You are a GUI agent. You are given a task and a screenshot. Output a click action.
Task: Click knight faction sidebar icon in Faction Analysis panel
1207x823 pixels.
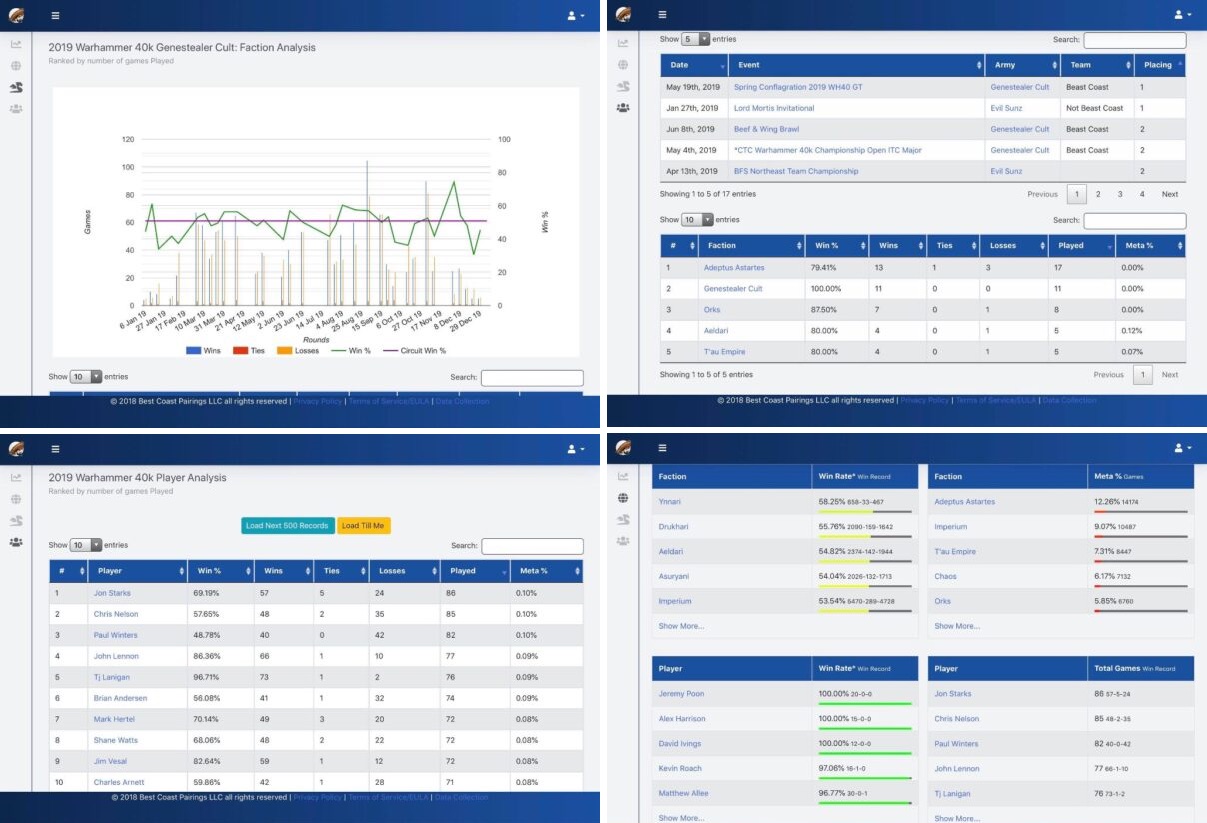coord(16,87)
